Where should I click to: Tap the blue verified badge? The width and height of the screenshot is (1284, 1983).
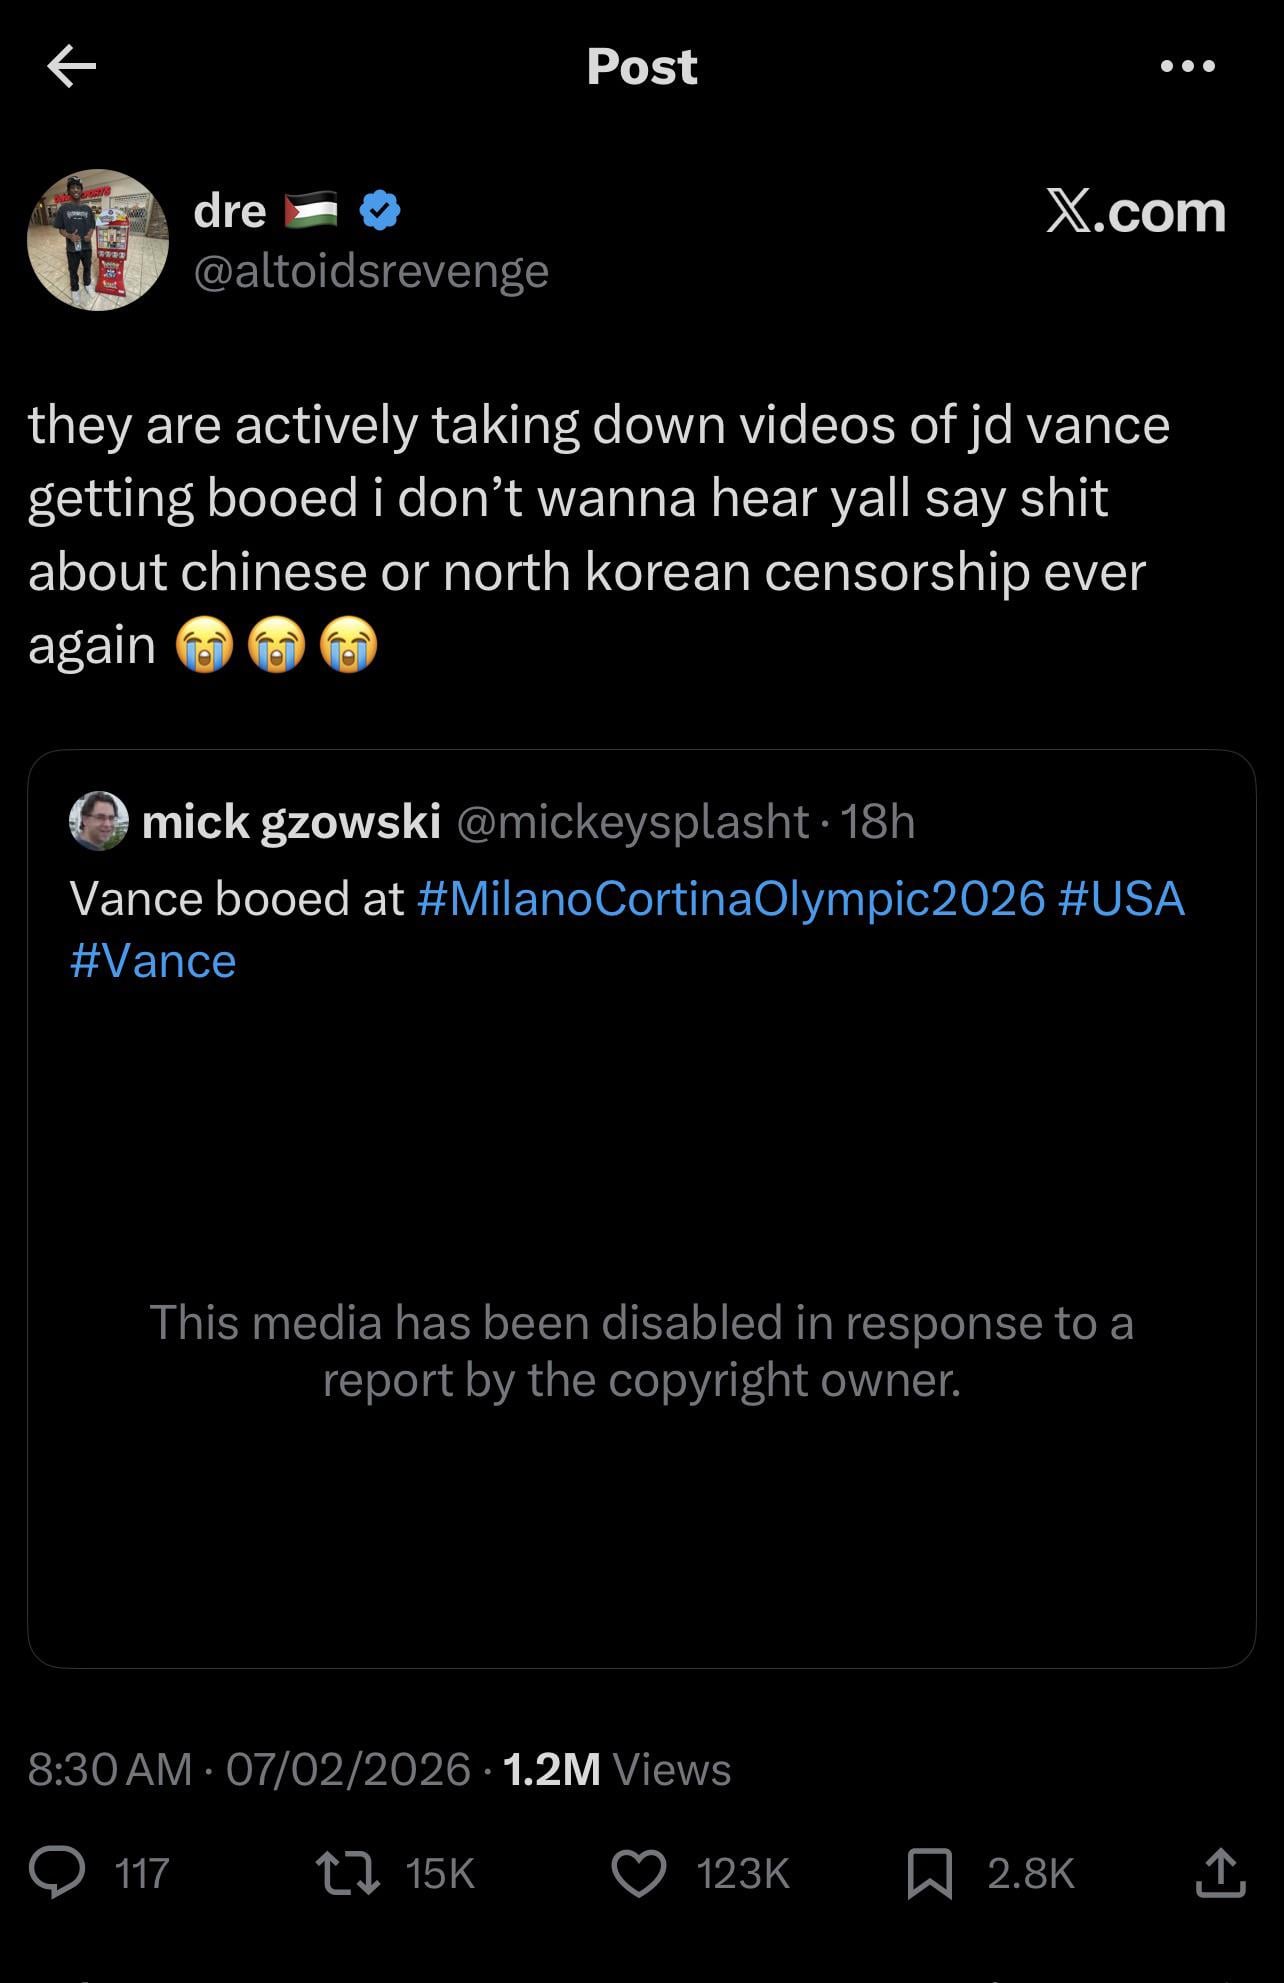[380, 211]
